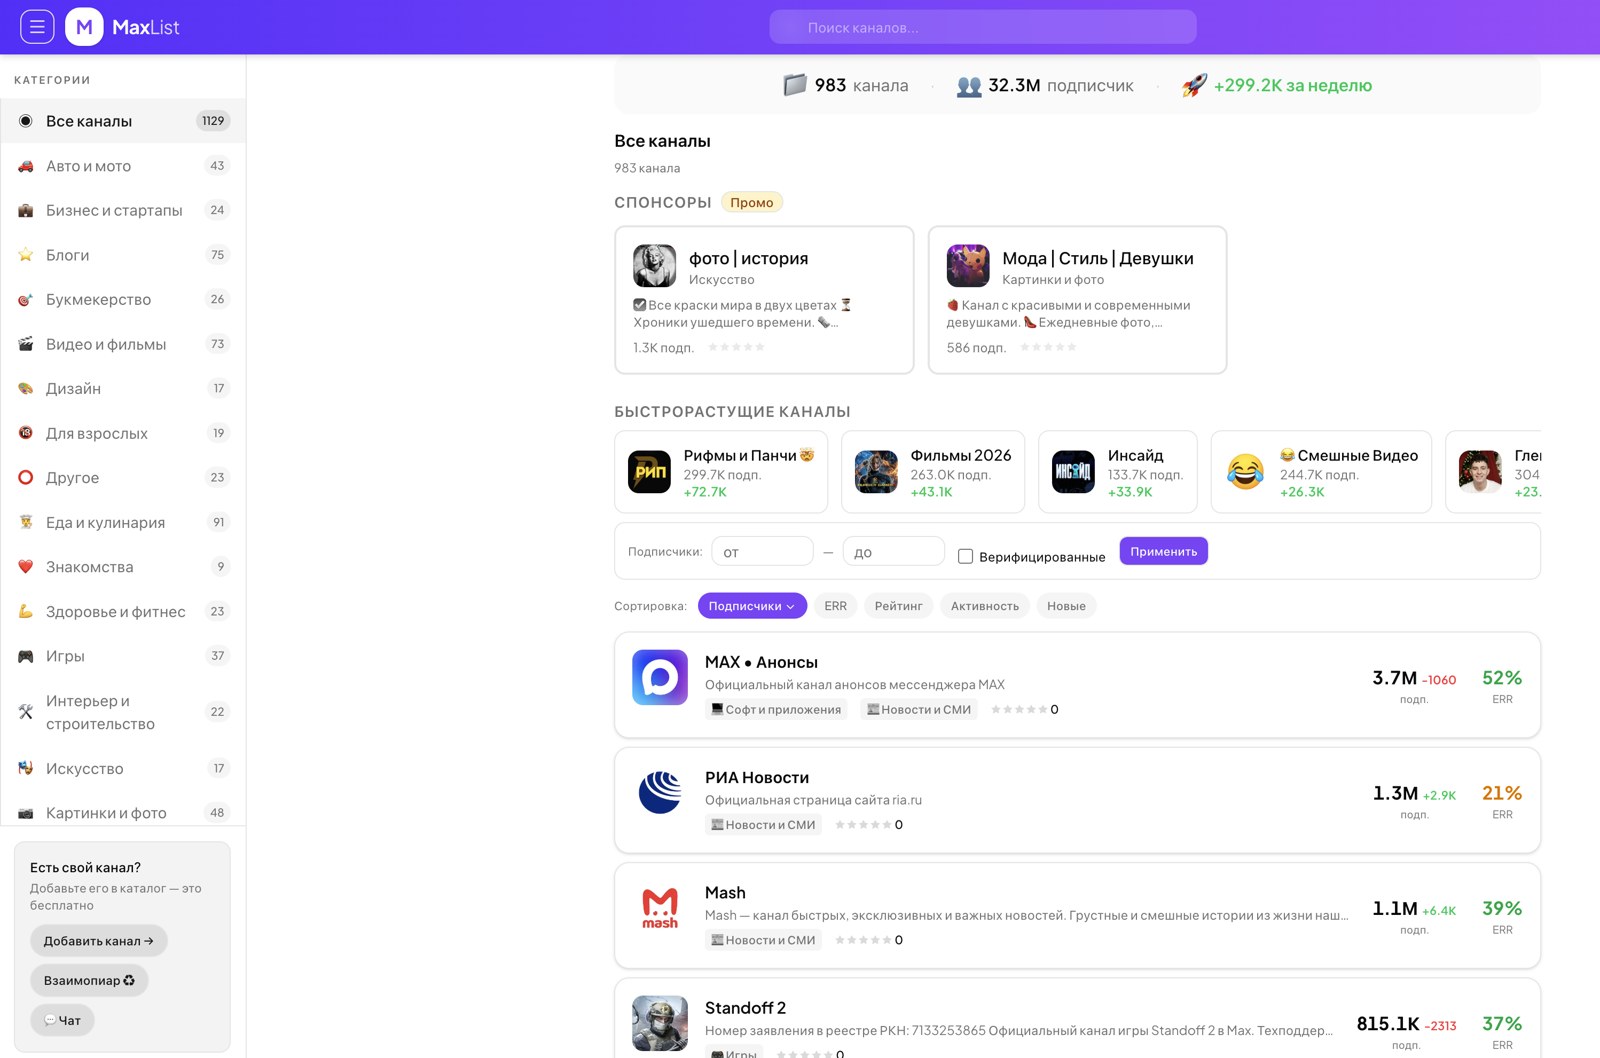Open the Подписчики sort dropdown
1600x1058 pixels.
pyautogui.click(x=752, y=606)
